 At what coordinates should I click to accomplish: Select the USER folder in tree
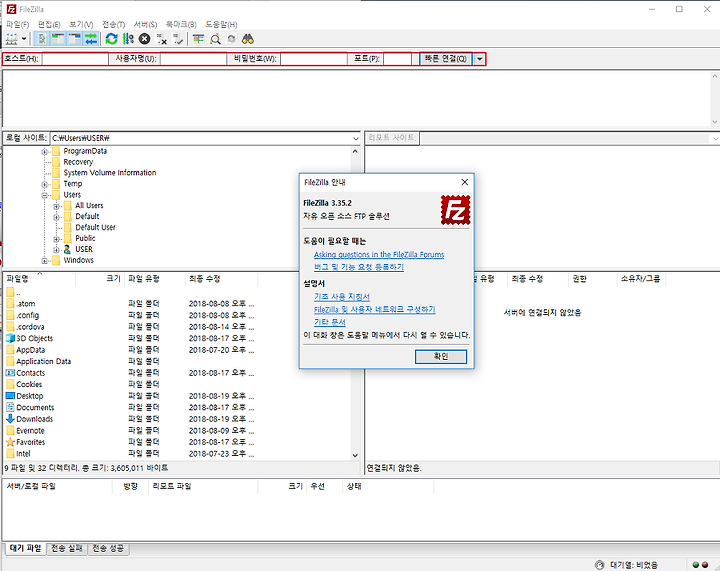coord(84,249)
